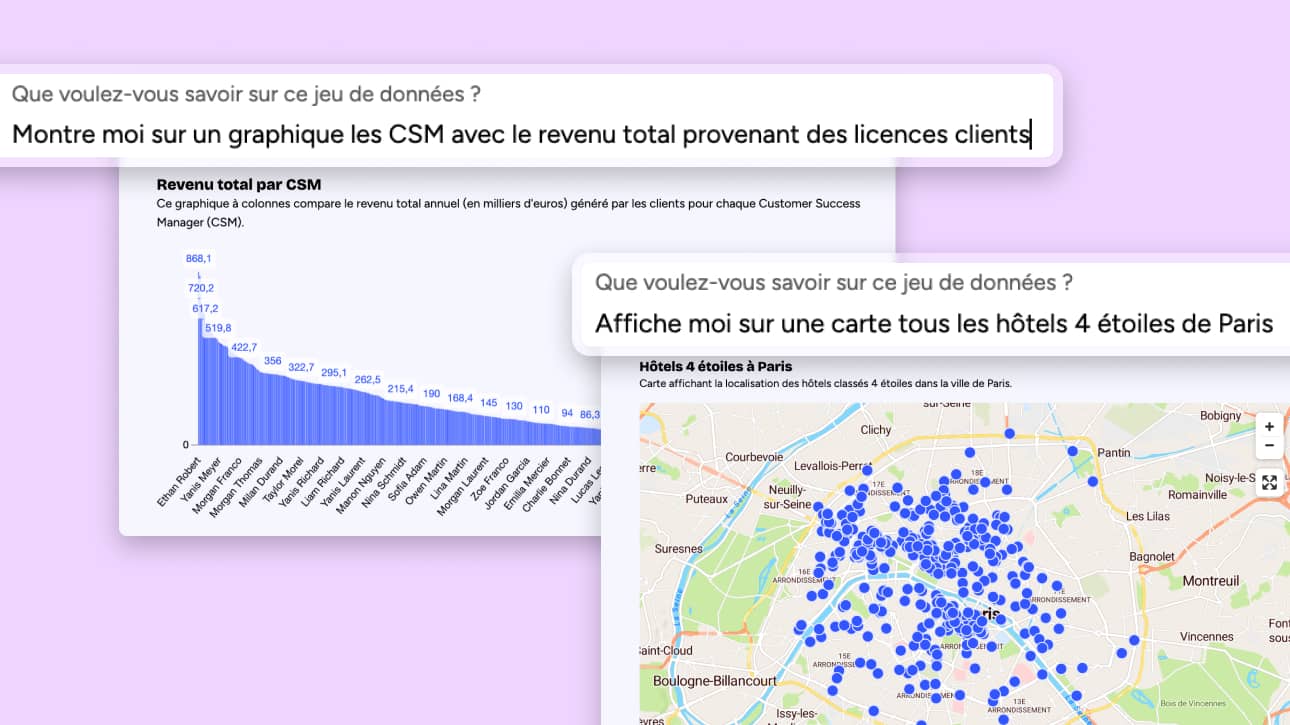Zoom out on the Paris map
Screen dimensions: 1290x725
pyautogui.click(x=1269, y=446)
